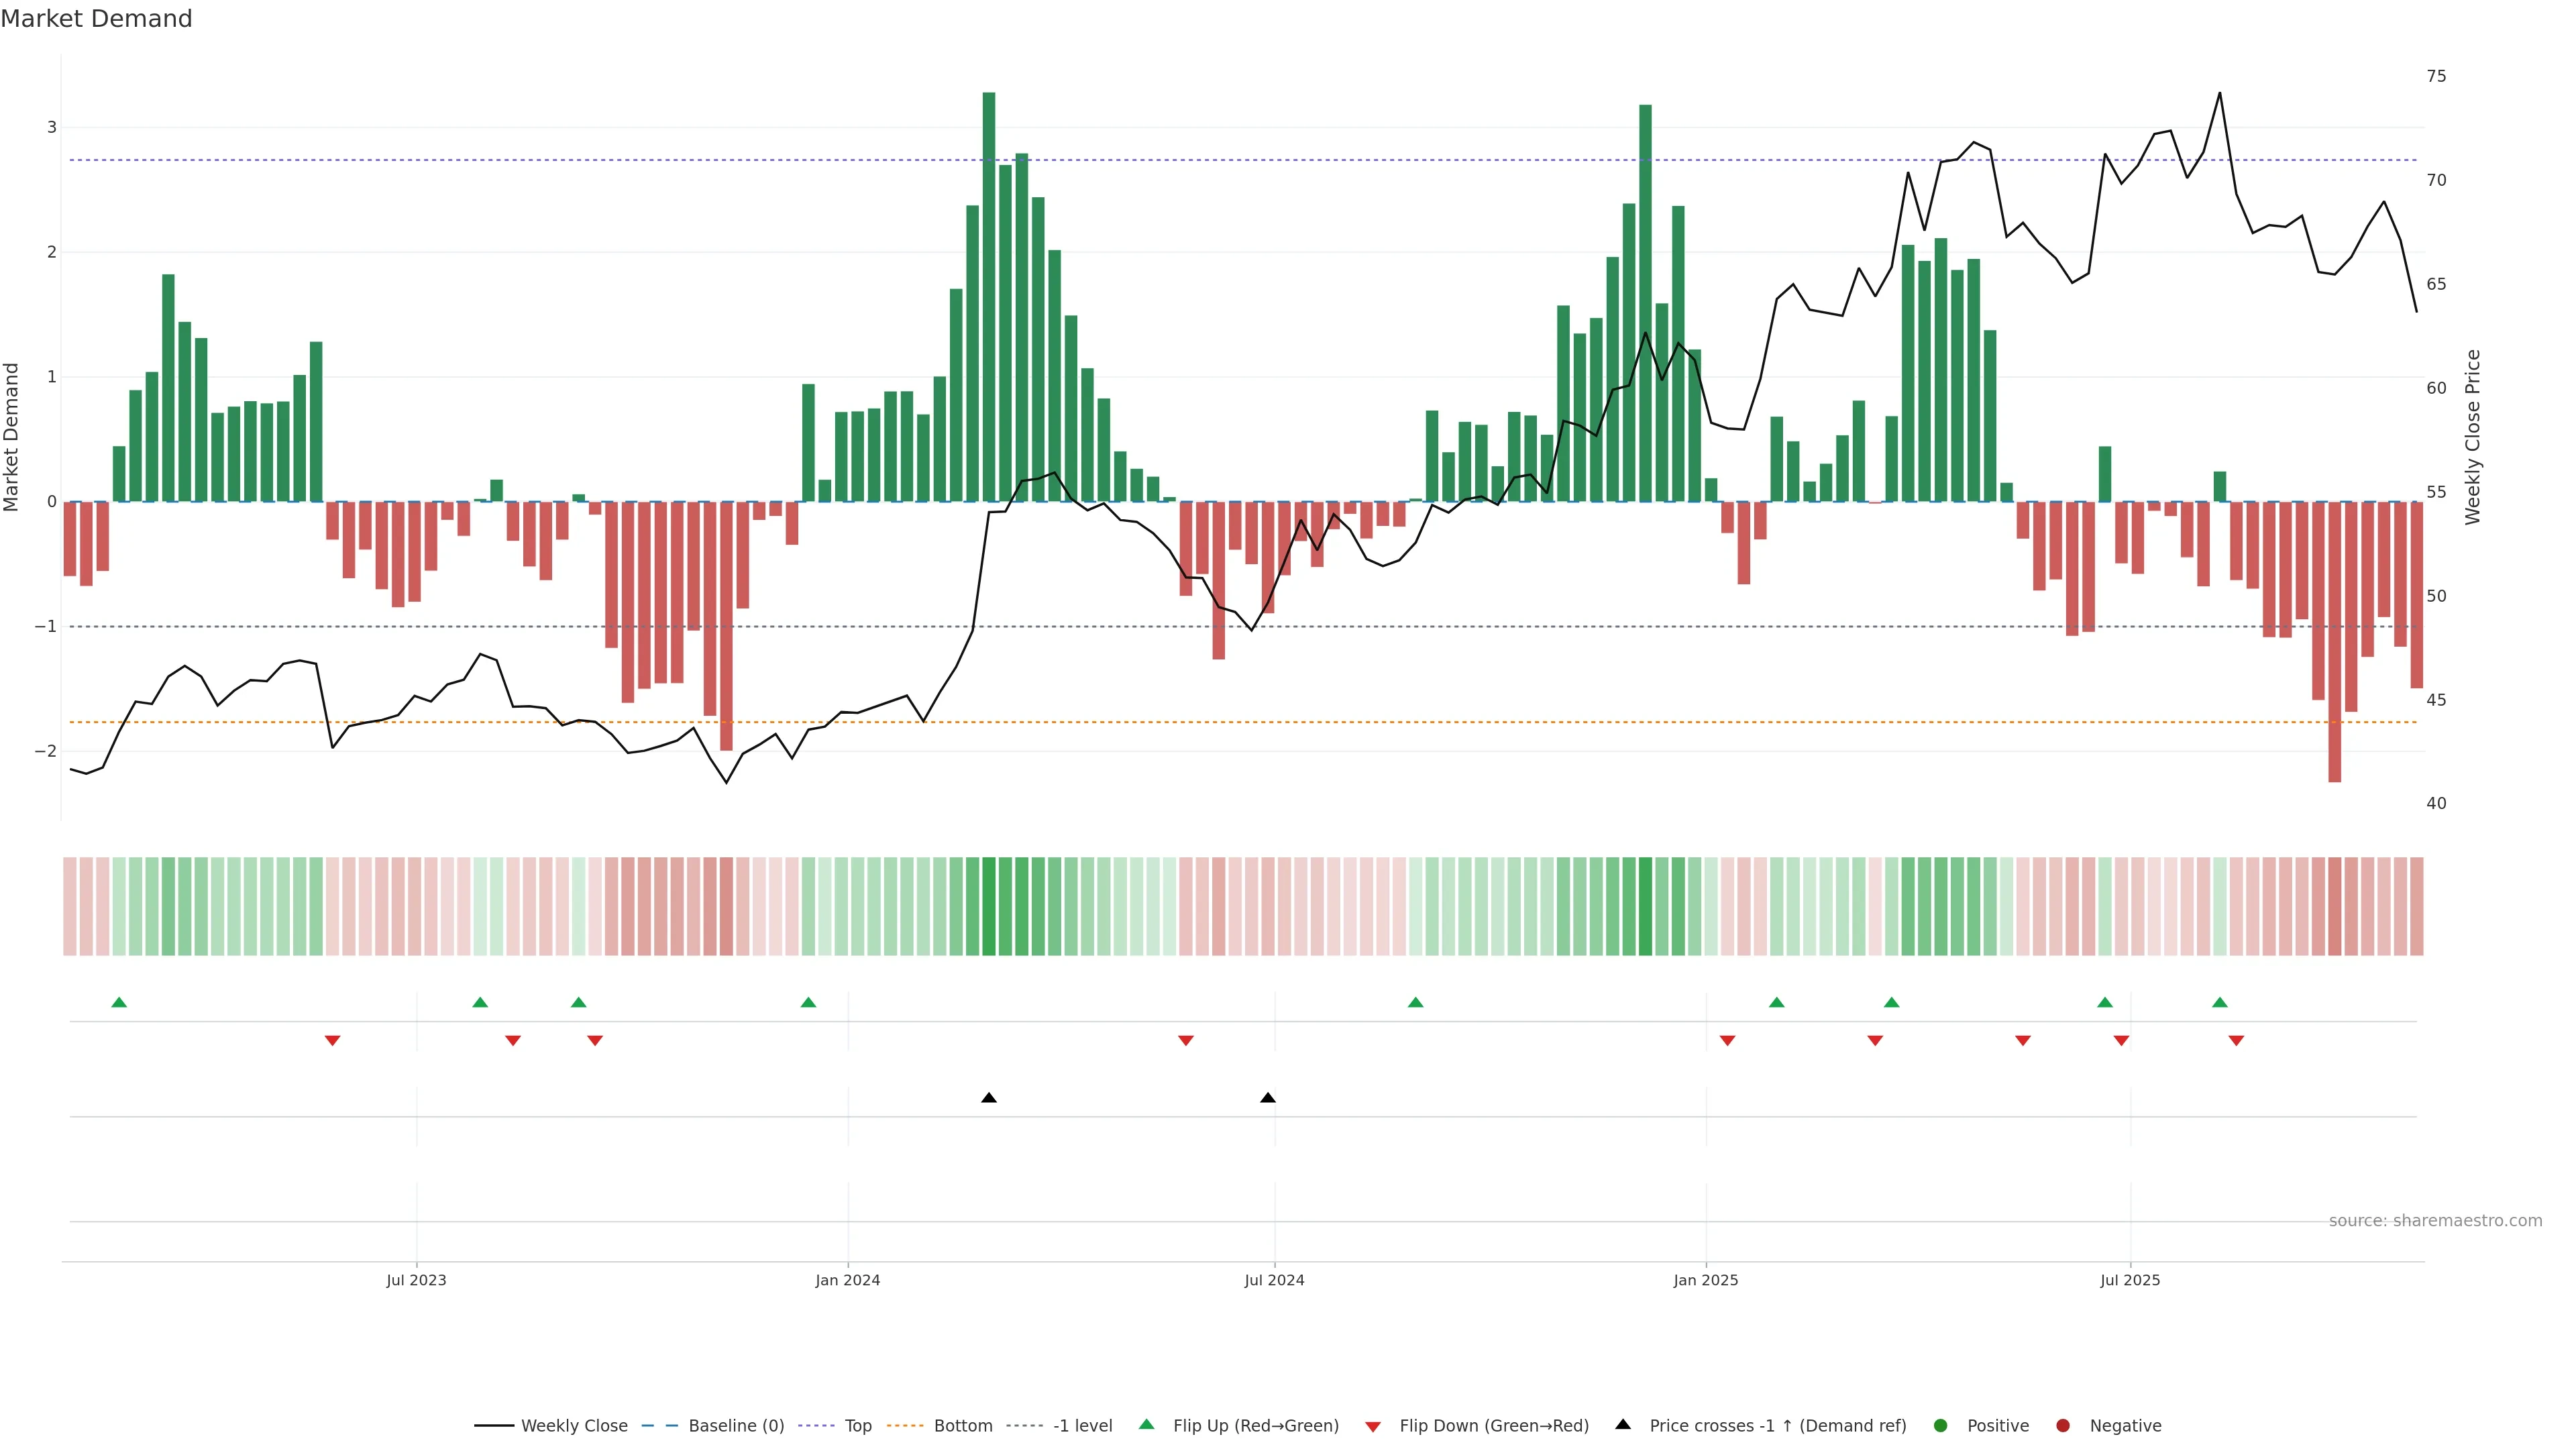Toggle the -1 level legend entry
The width and height of the screenshot is (2576, 1449).
click(1082, 1426)
